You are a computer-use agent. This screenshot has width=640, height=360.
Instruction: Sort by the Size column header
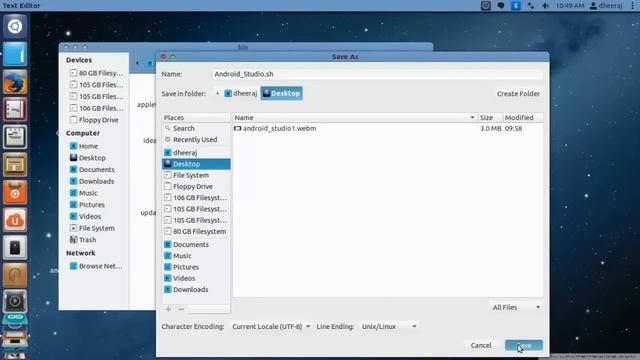[x=490, y=118]
